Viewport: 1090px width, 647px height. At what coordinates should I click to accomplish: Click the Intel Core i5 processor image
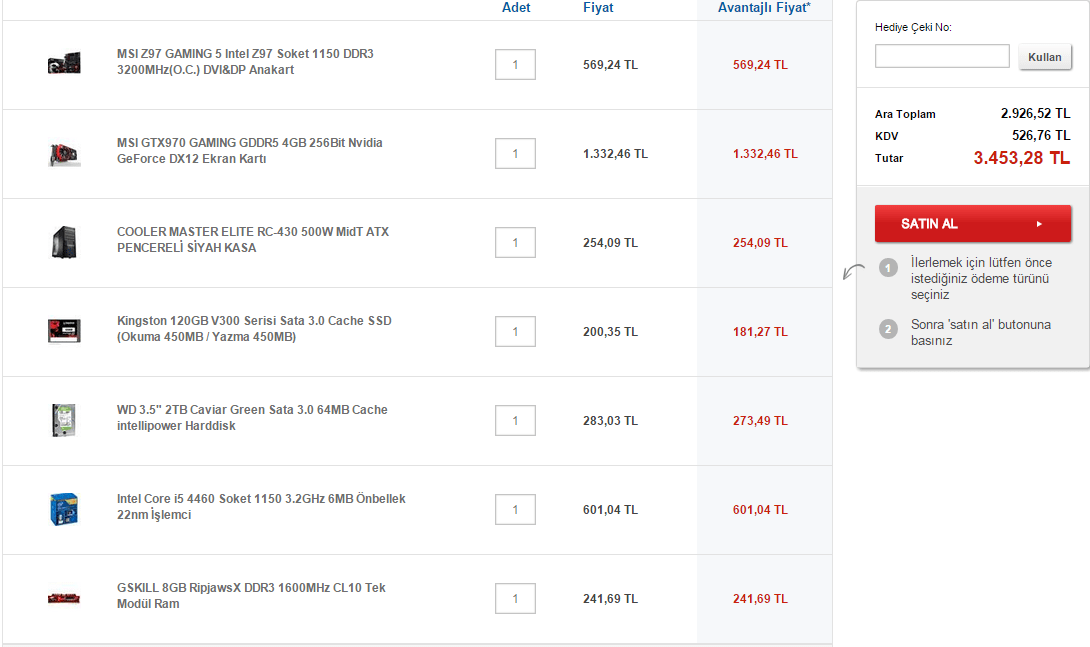(64, 509)
